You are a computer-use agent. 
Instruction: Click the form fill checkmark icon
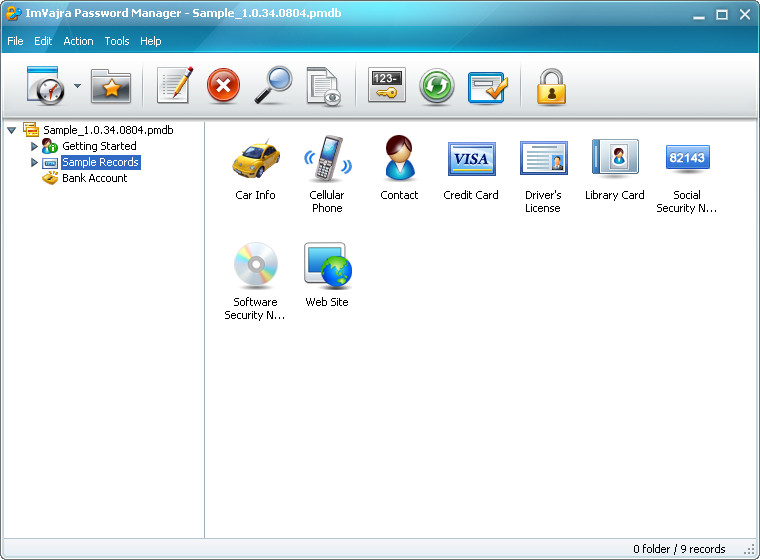[x=488, y=87]
